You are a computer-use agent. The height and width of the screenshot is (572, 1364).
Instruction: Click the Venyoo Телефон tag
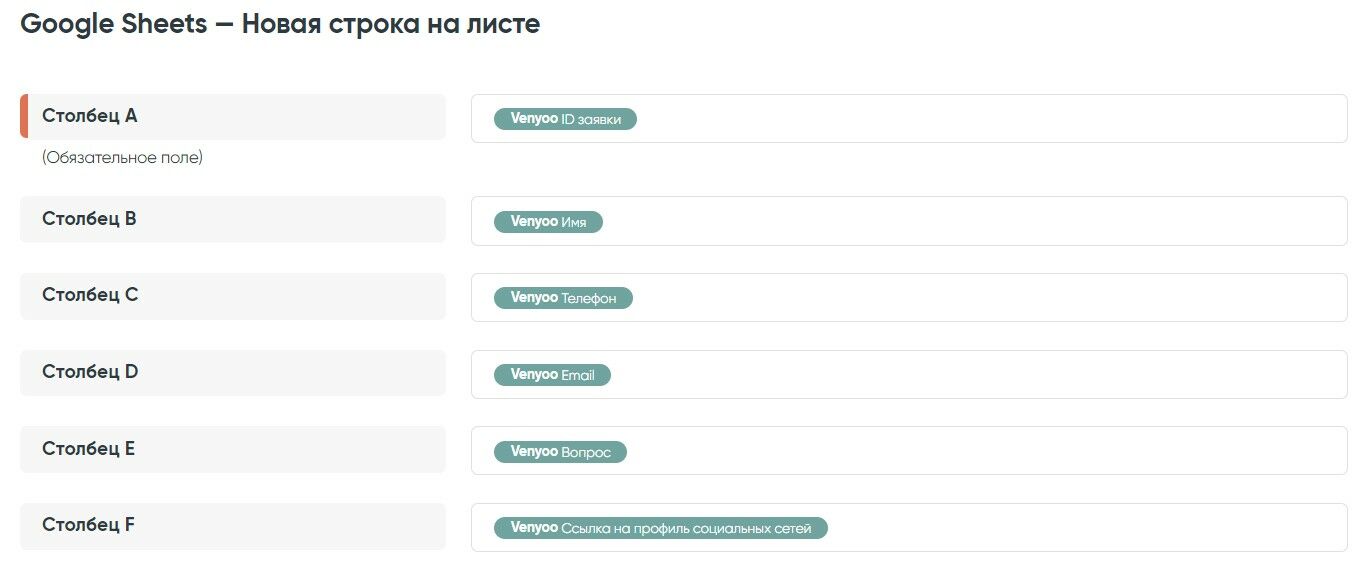563,298
